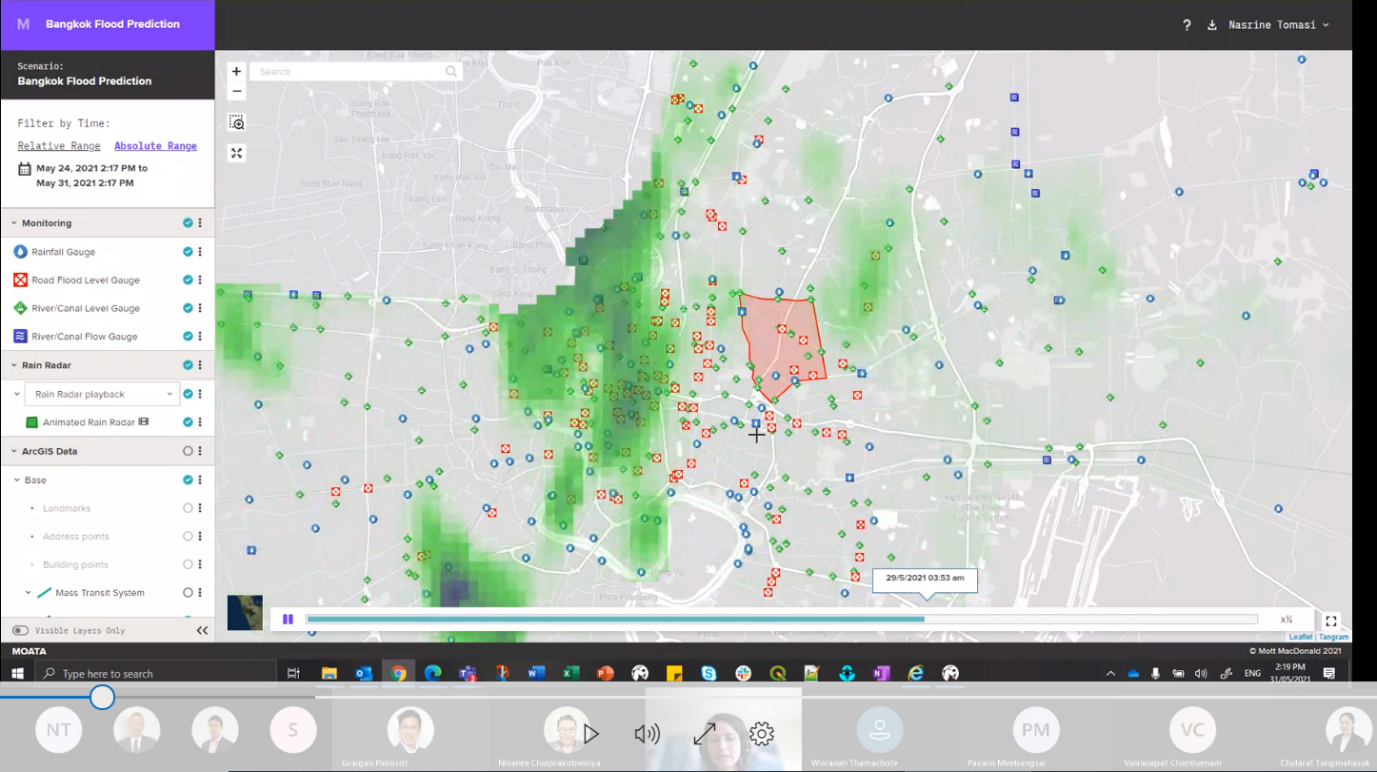Click the Bangkok Flood Prediction header title
Viewport: 1377px width, 772px height.
coord(113,24)
